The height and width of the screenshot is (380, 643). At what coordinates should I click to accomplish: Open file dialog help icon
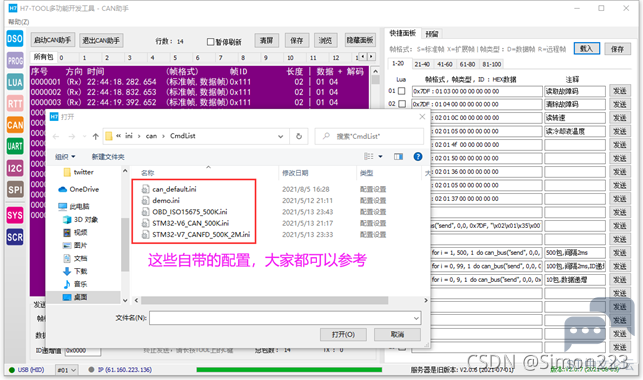tap(417, 156)
